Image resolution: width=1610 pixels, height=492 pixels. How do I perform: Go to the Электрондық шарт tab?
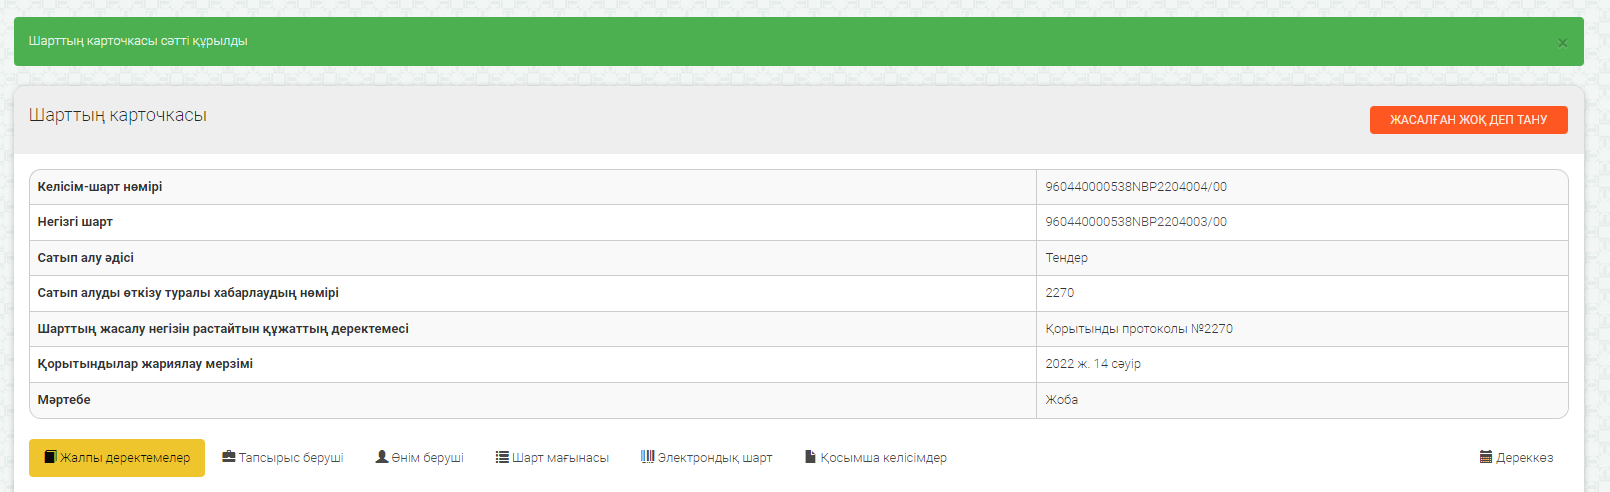(715, 458)
